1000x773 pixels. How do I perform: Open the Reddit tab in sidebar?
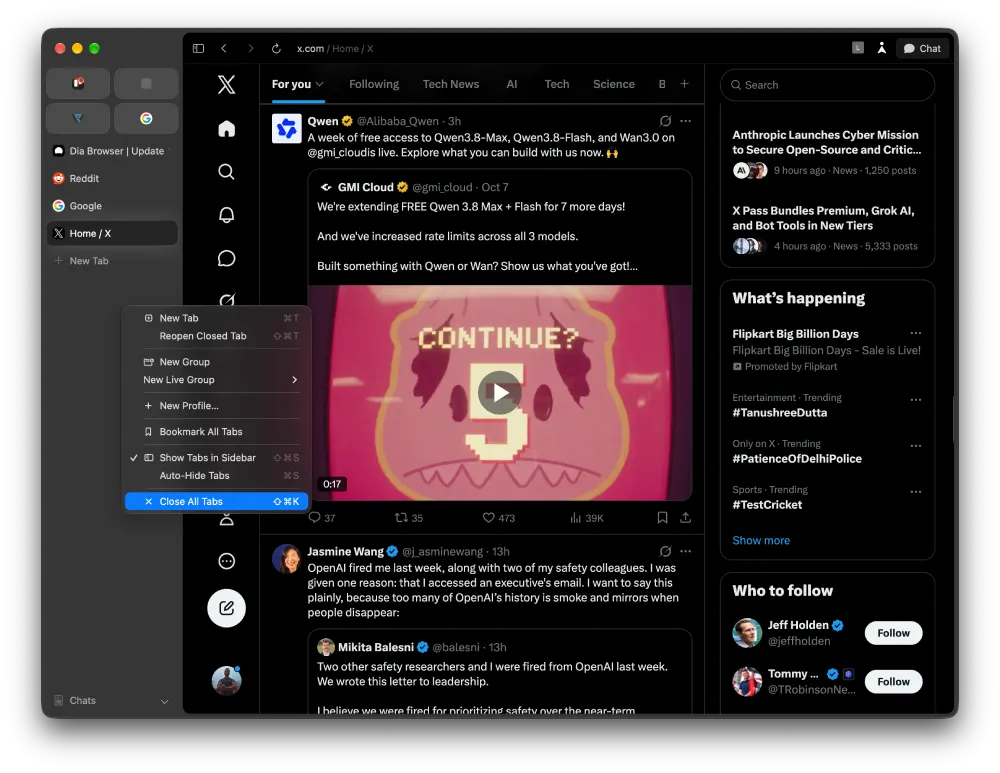coord(112,179)
